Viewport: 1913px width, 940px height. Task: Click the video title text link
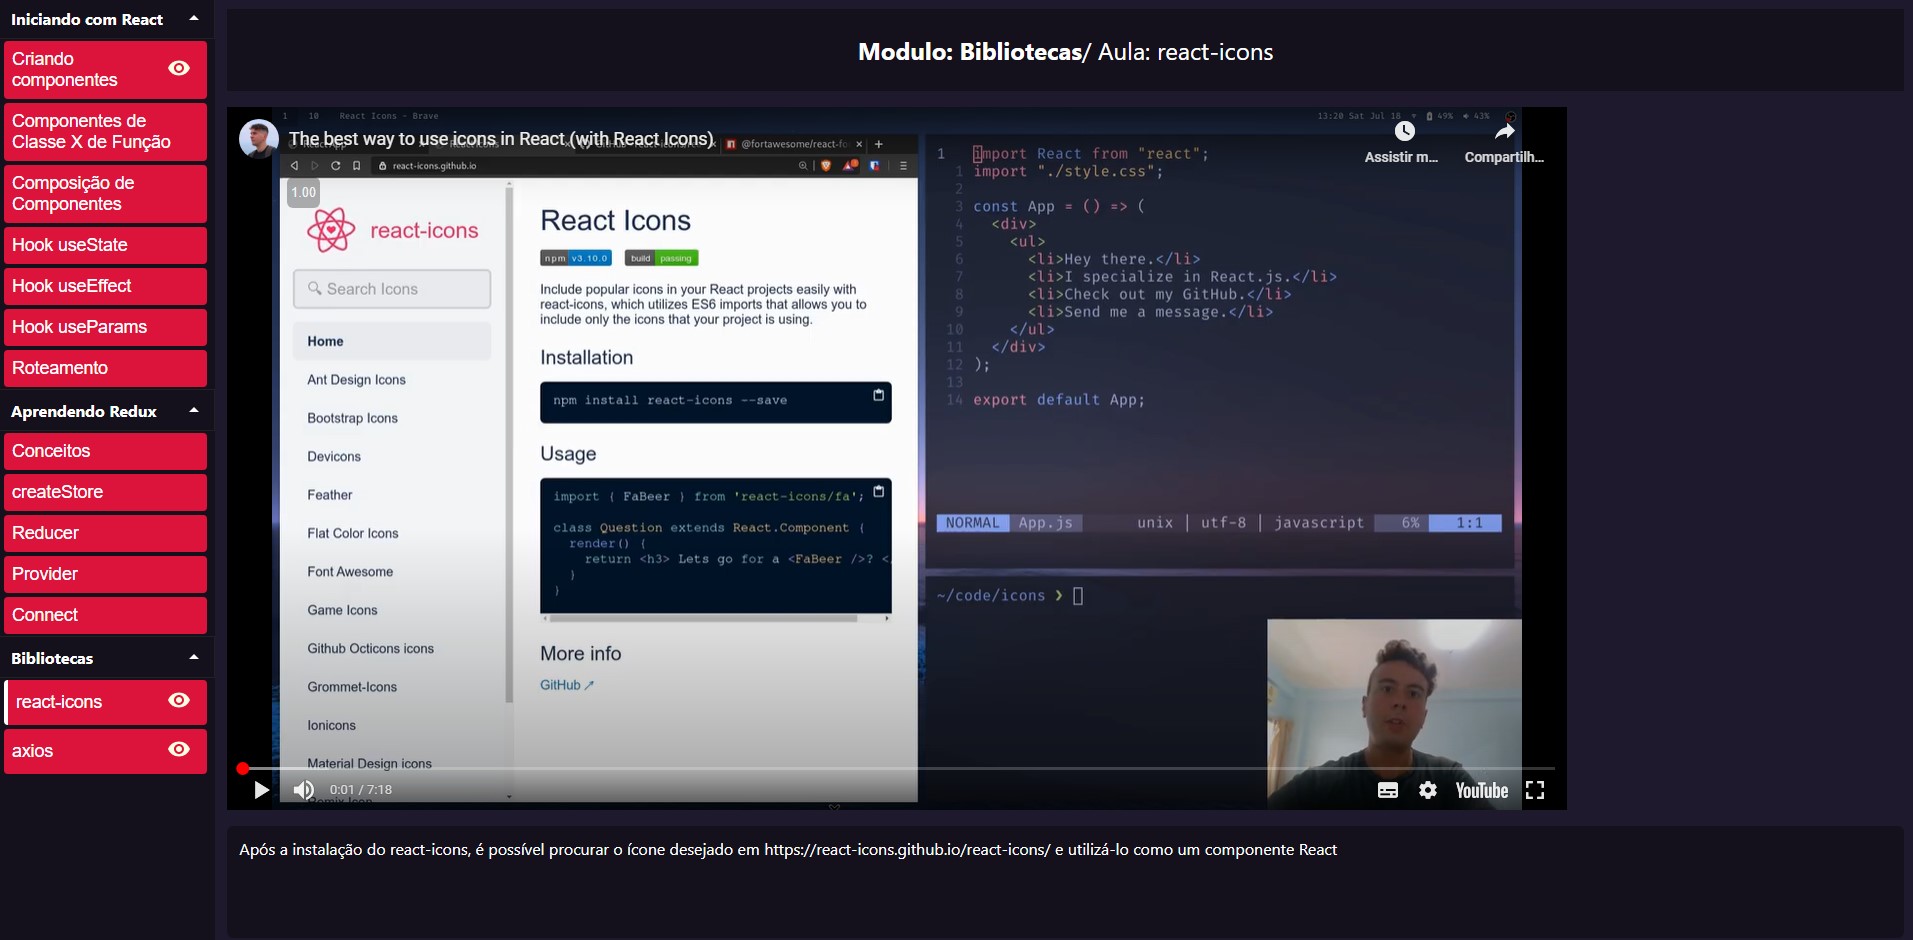pos(502,139)
